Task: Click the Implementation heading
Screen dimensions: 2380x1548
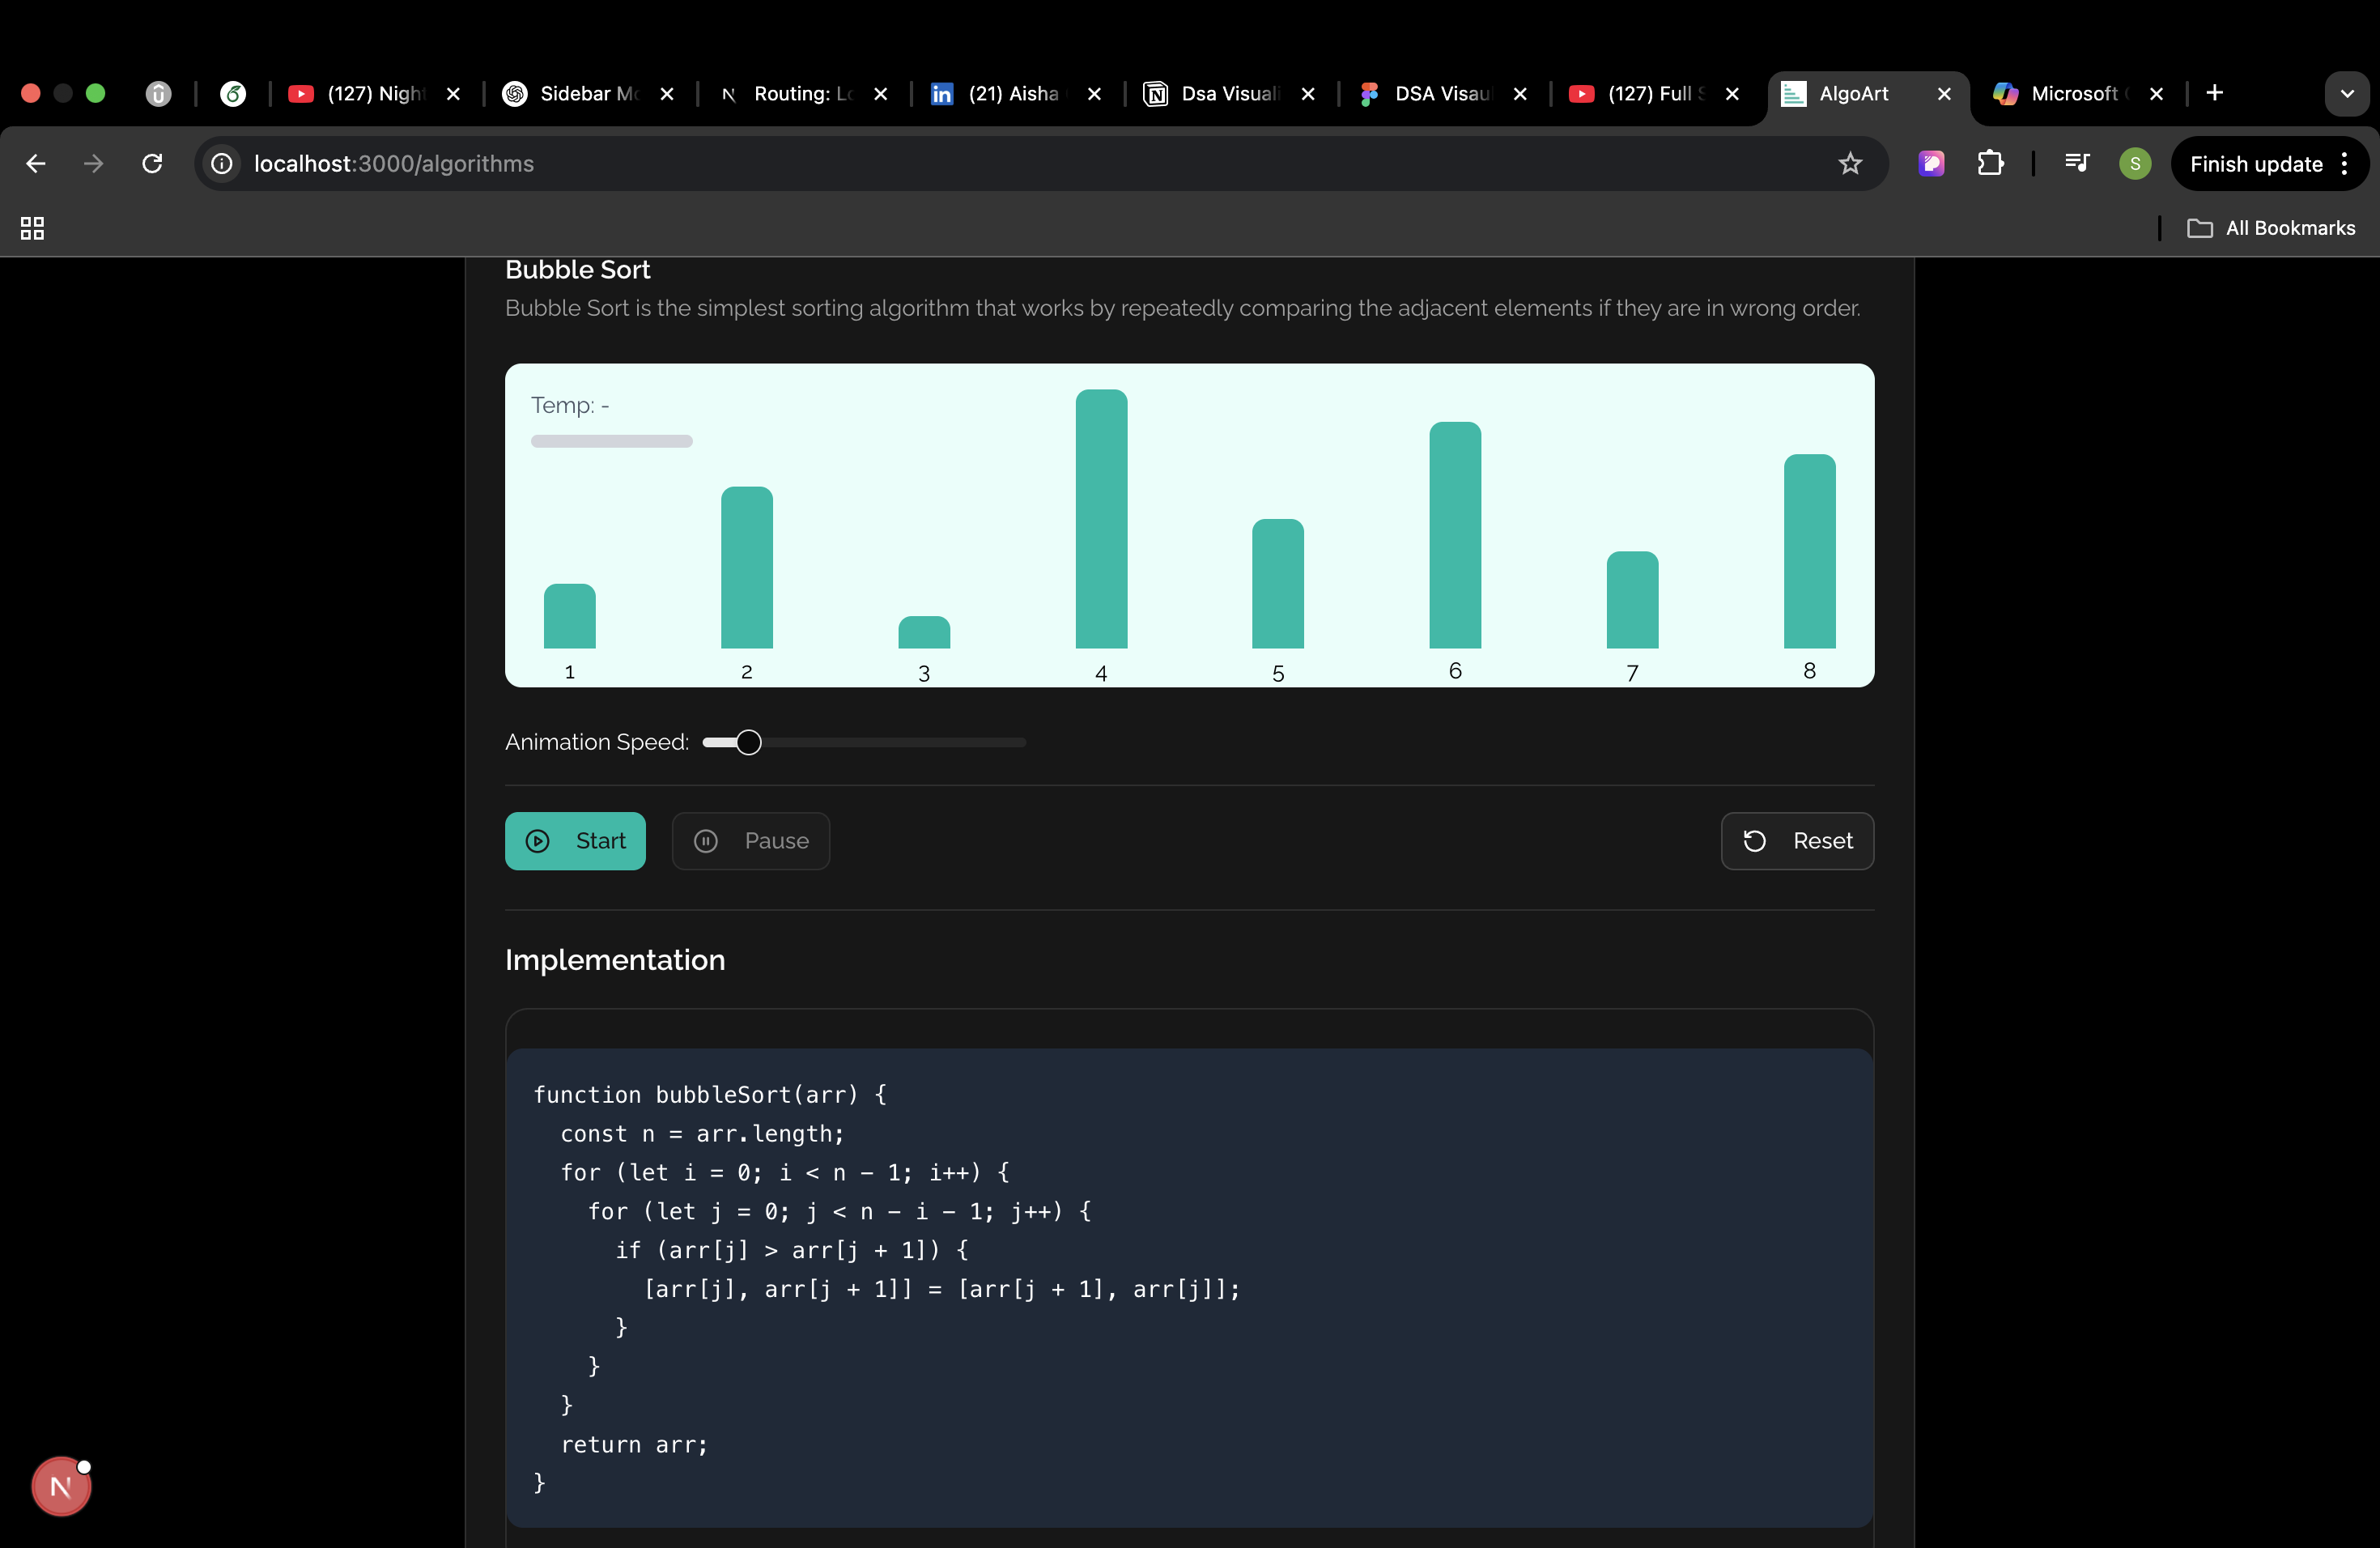Action: click(615, 960)
